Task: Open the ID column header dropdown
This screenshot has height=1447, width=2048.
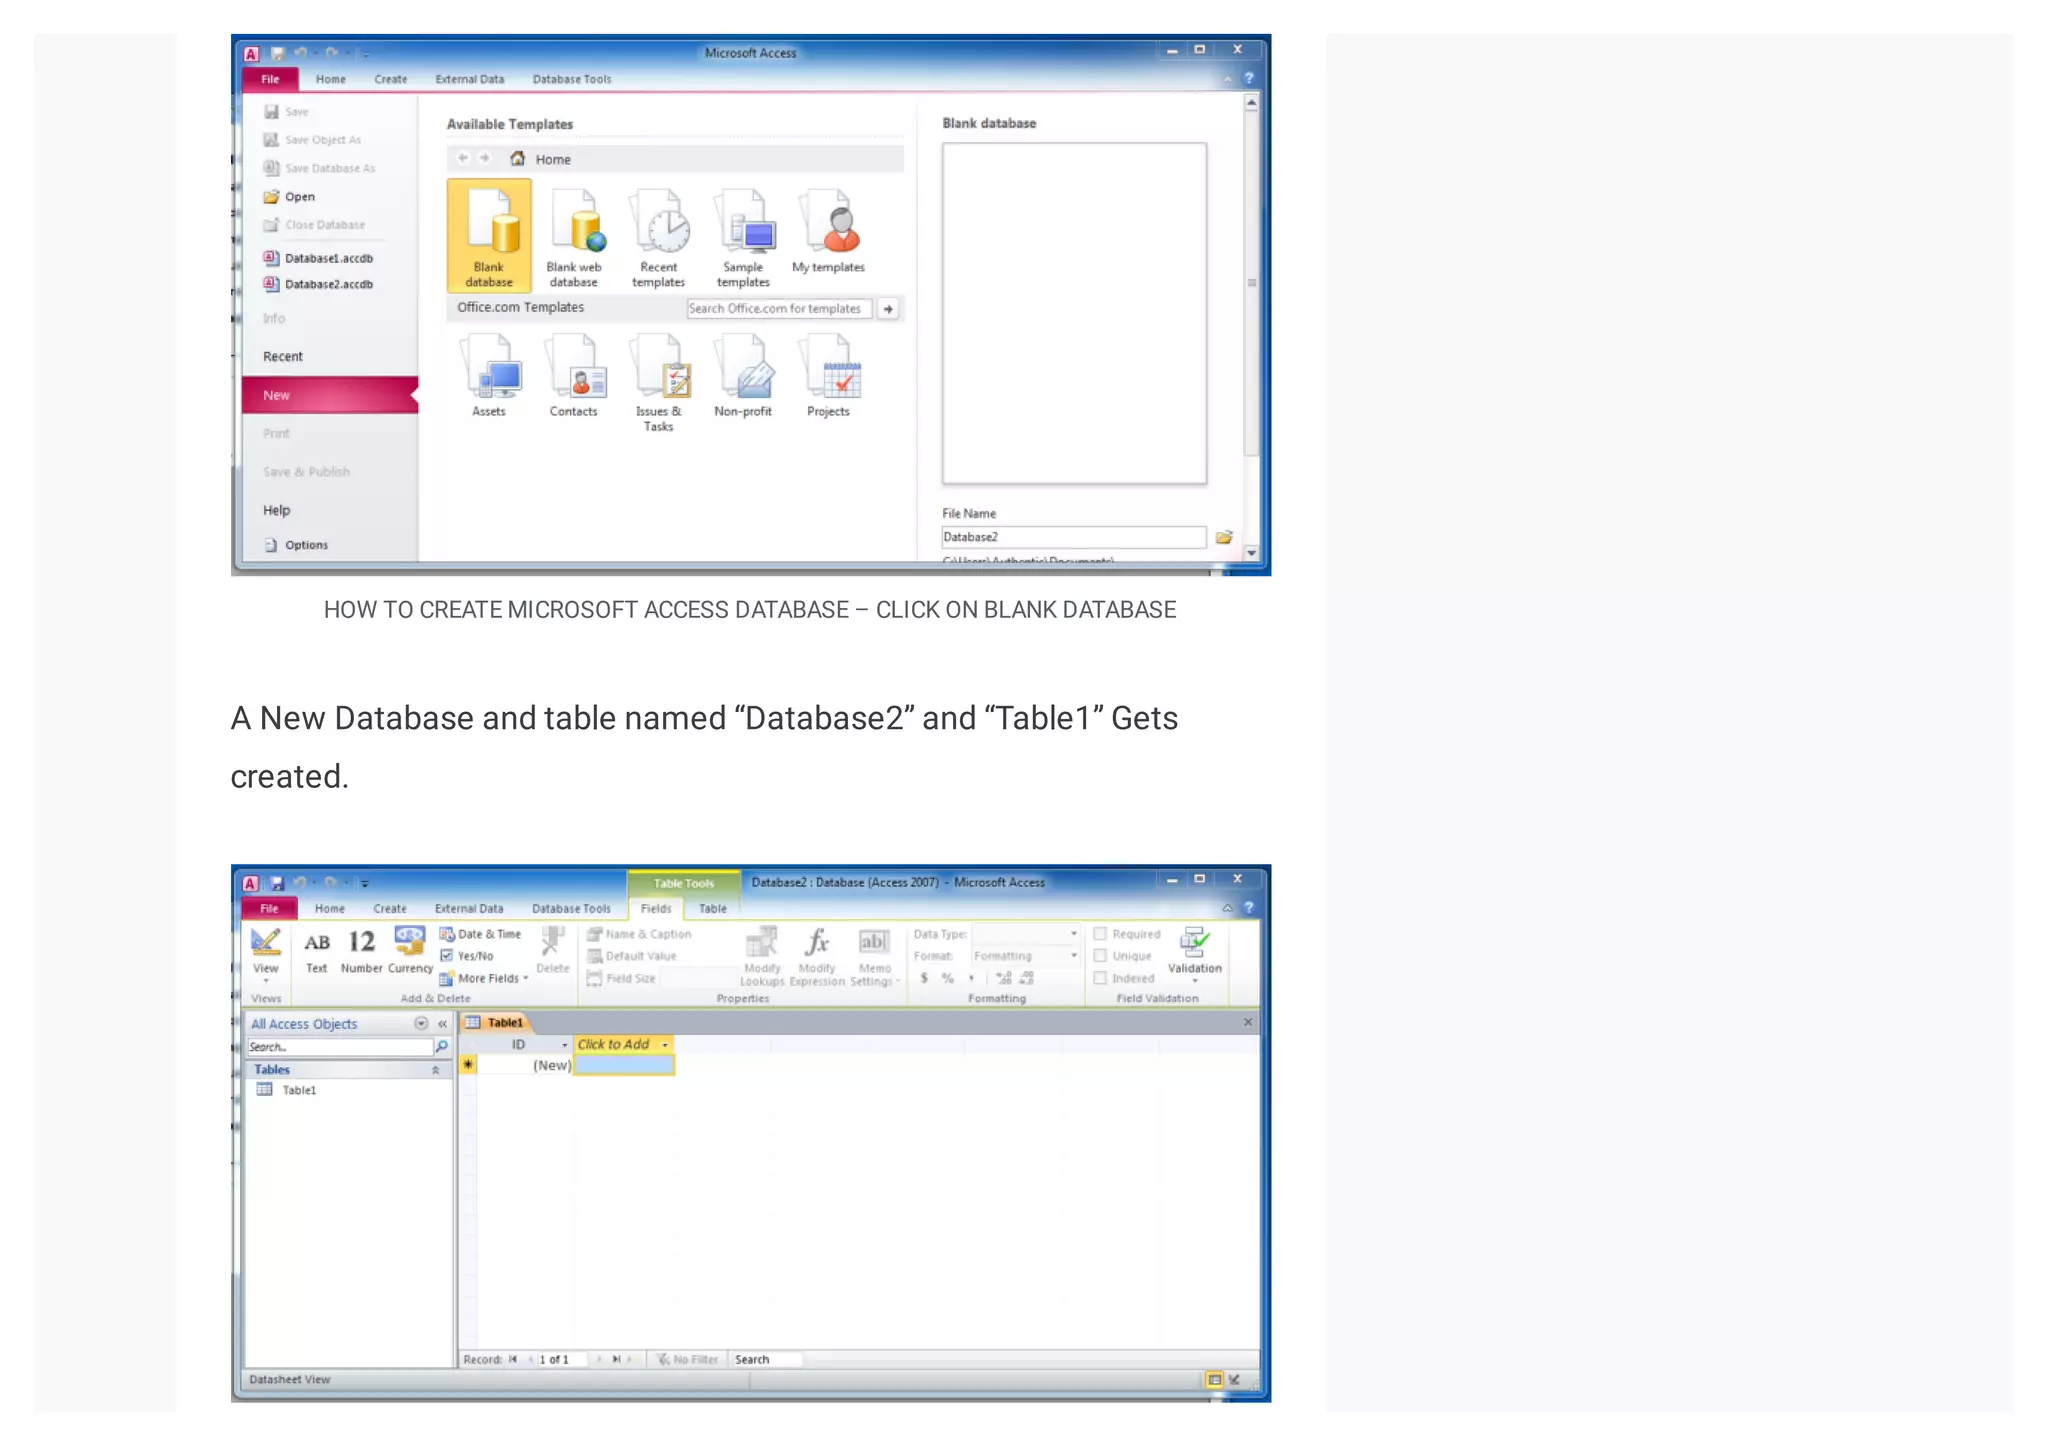Action: (x=565, y=1045)
